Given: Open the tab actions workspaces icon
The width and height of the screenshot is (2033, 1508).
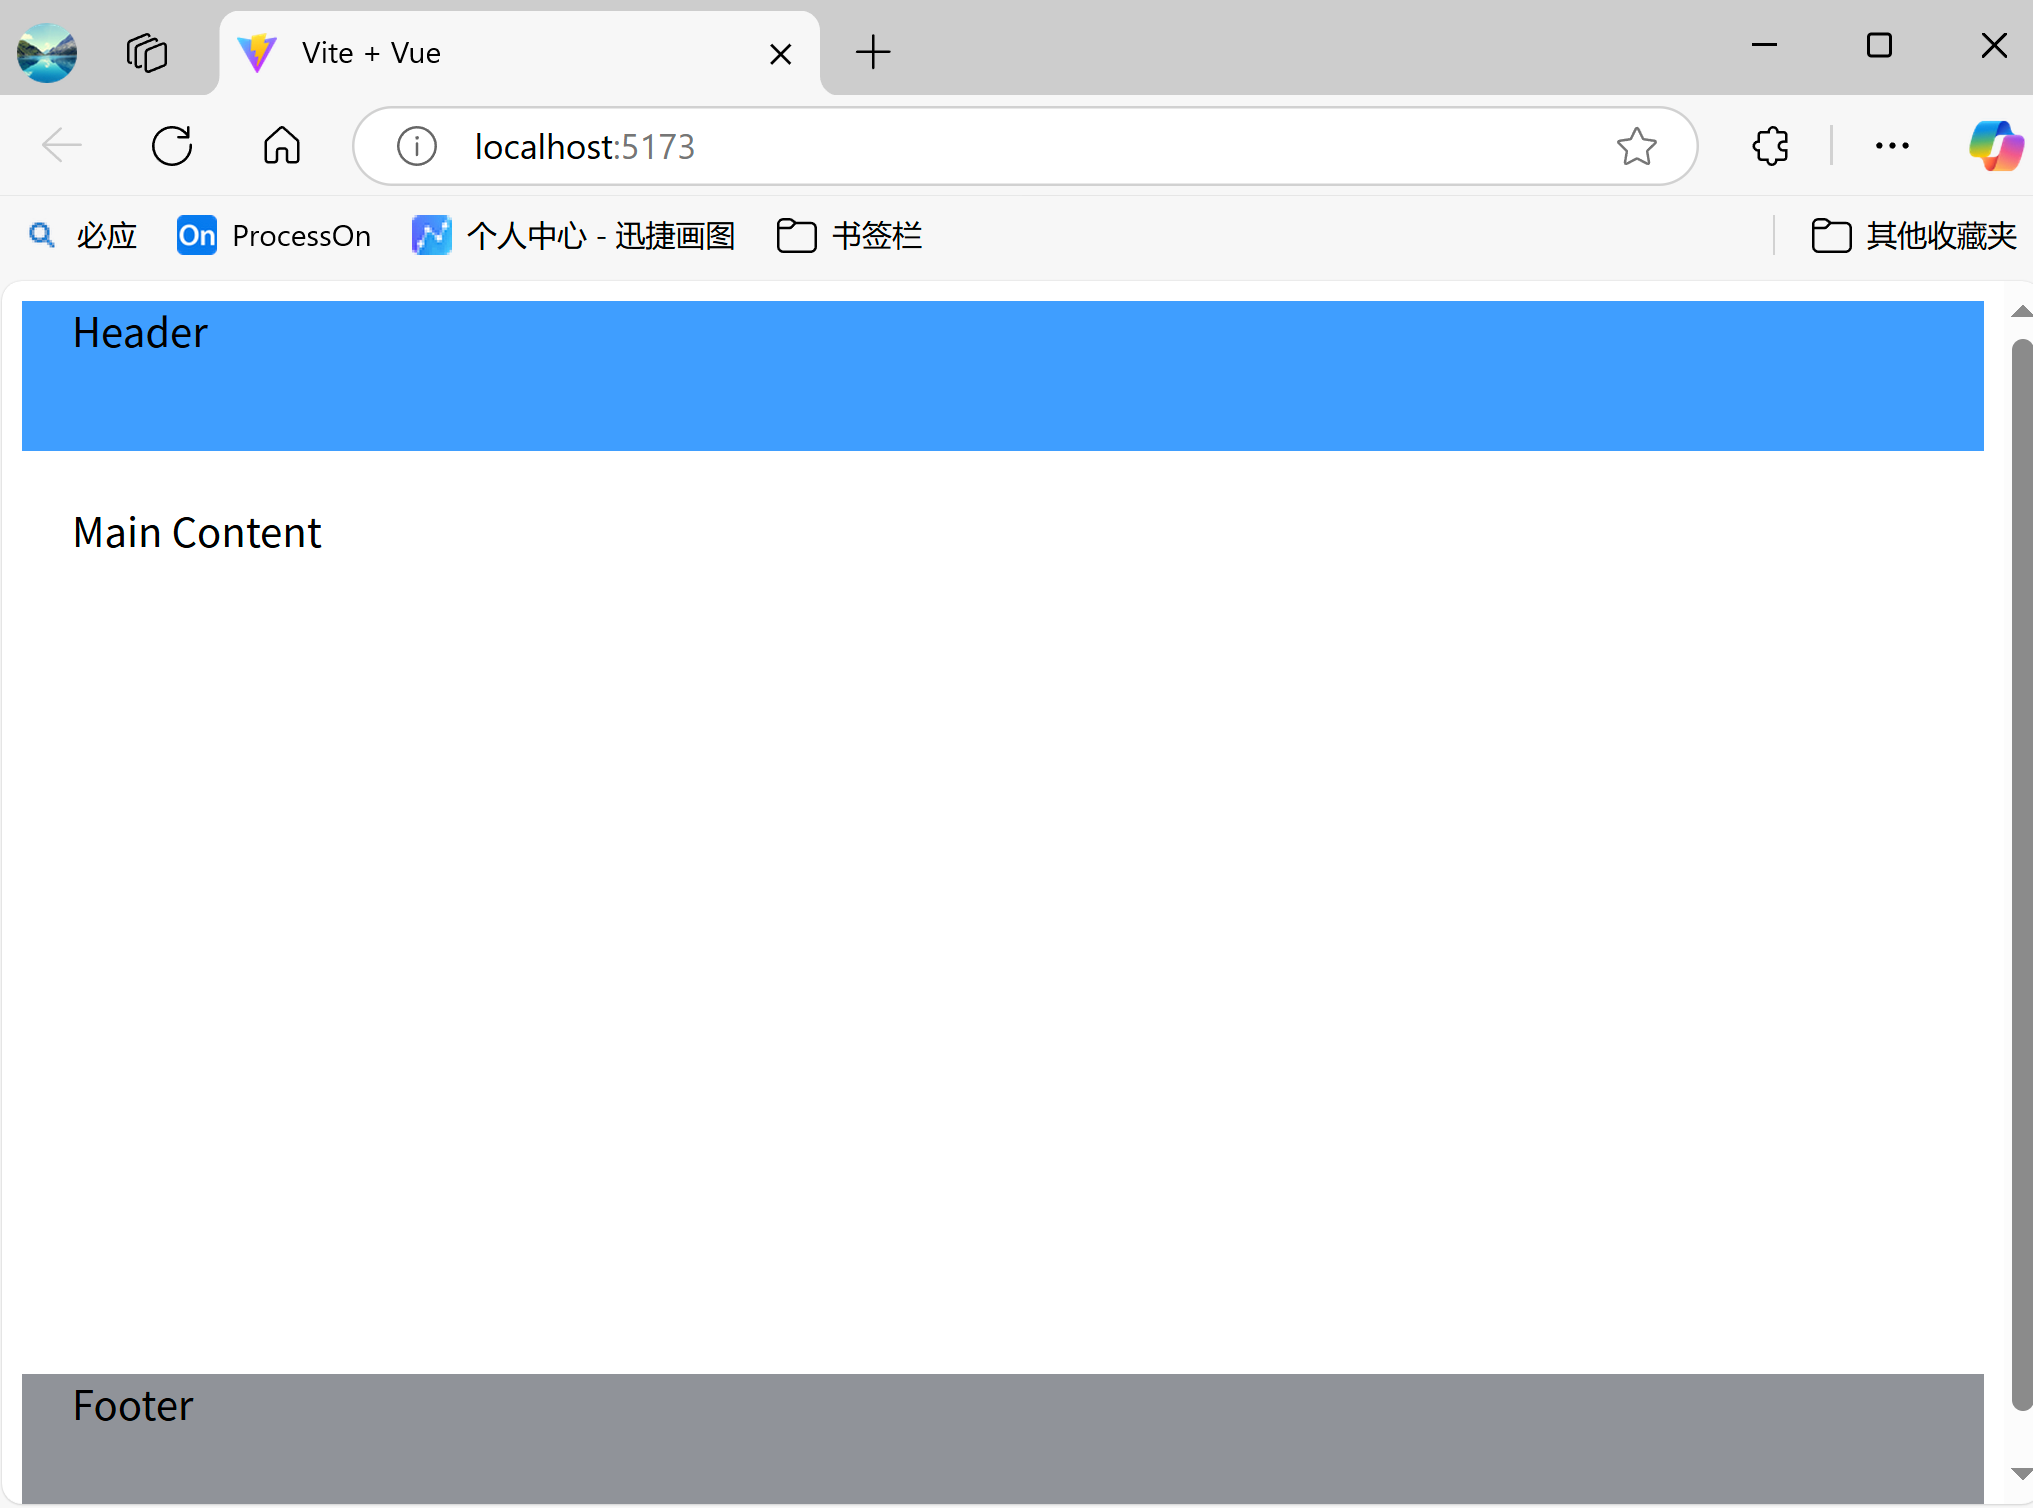Looking at the screenshot, I should tap(147, 52).
